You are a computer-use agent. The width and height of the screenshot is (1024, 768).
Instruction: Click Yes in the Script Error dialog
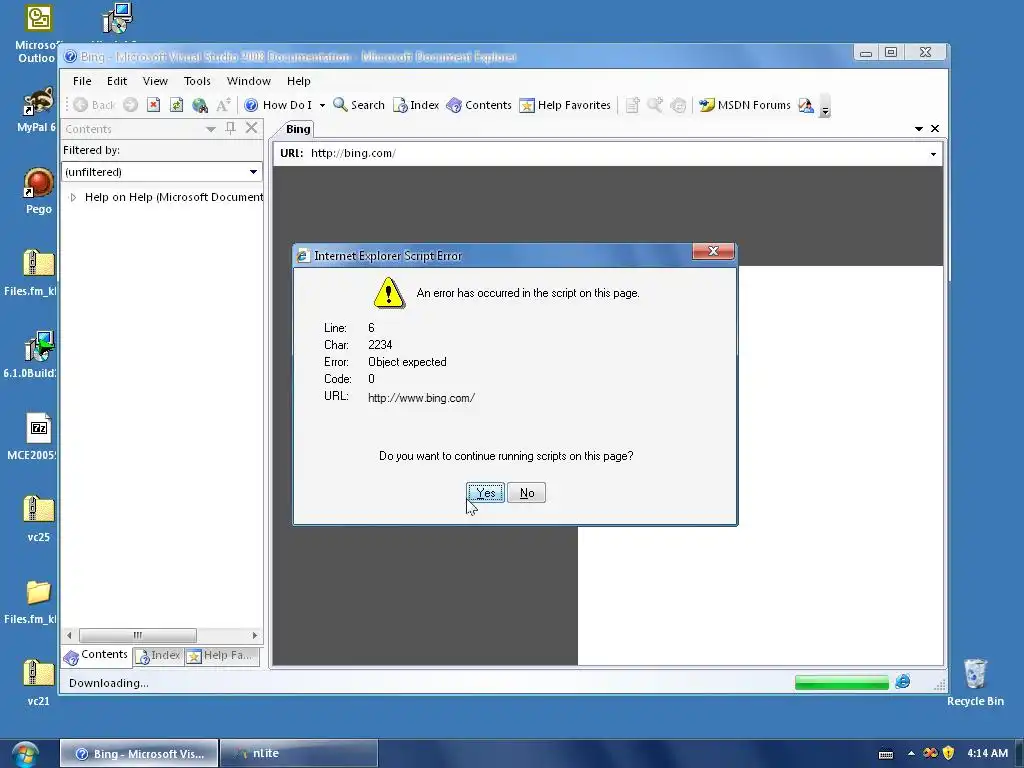(485, 493)
